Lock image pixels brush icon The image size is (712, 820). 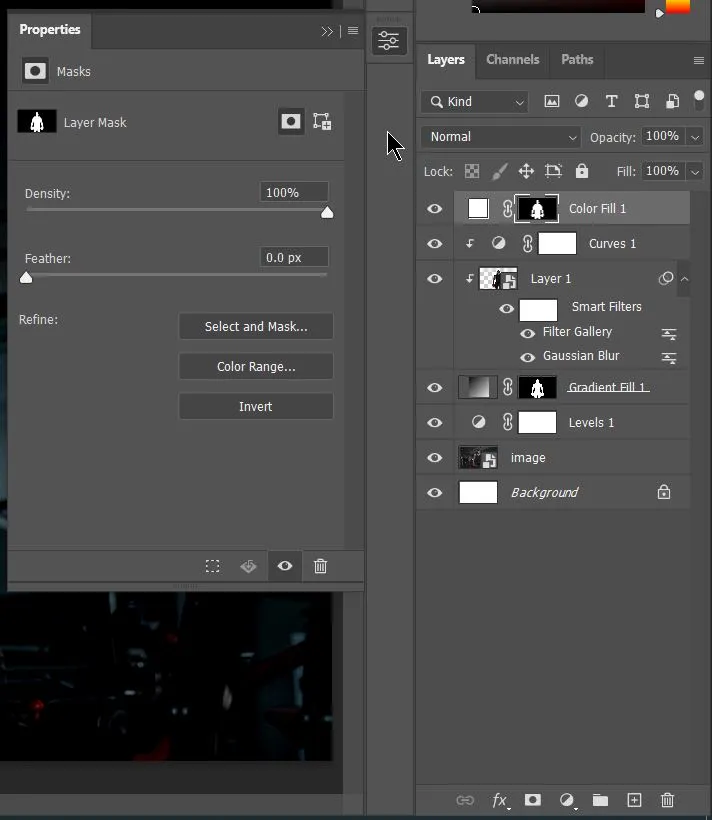(500, 171)
